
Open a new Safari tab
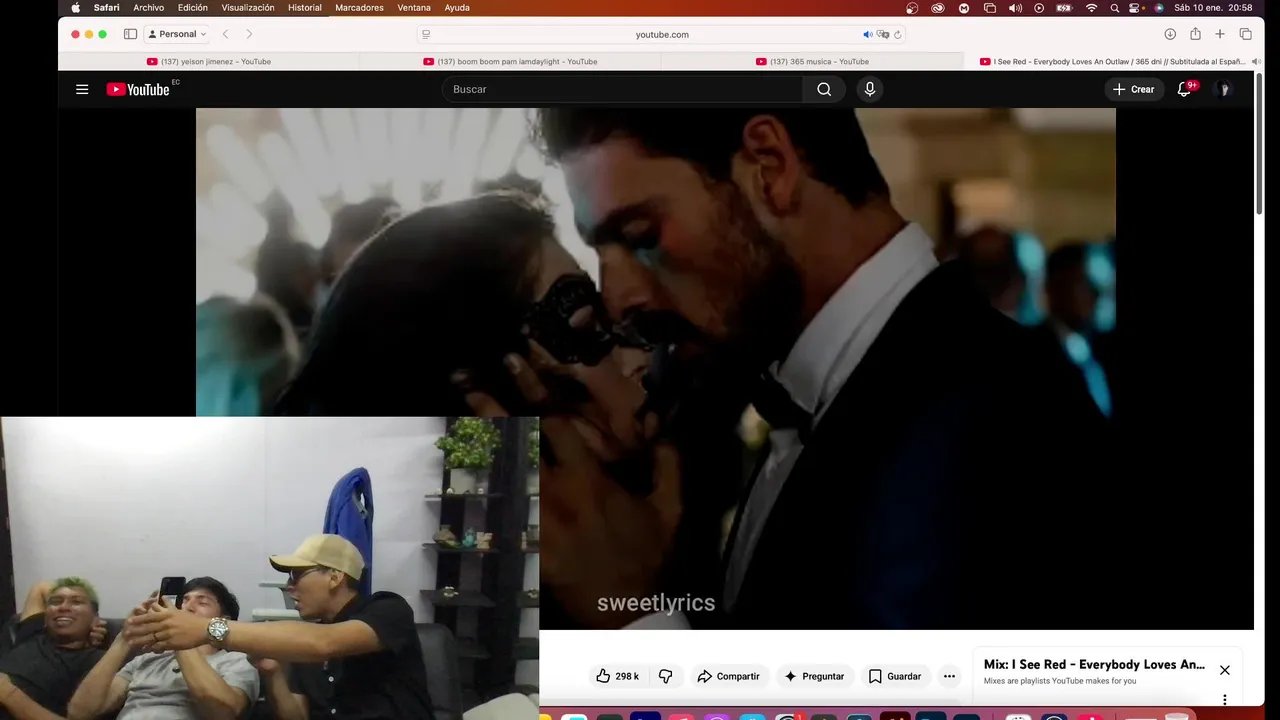1220,34
